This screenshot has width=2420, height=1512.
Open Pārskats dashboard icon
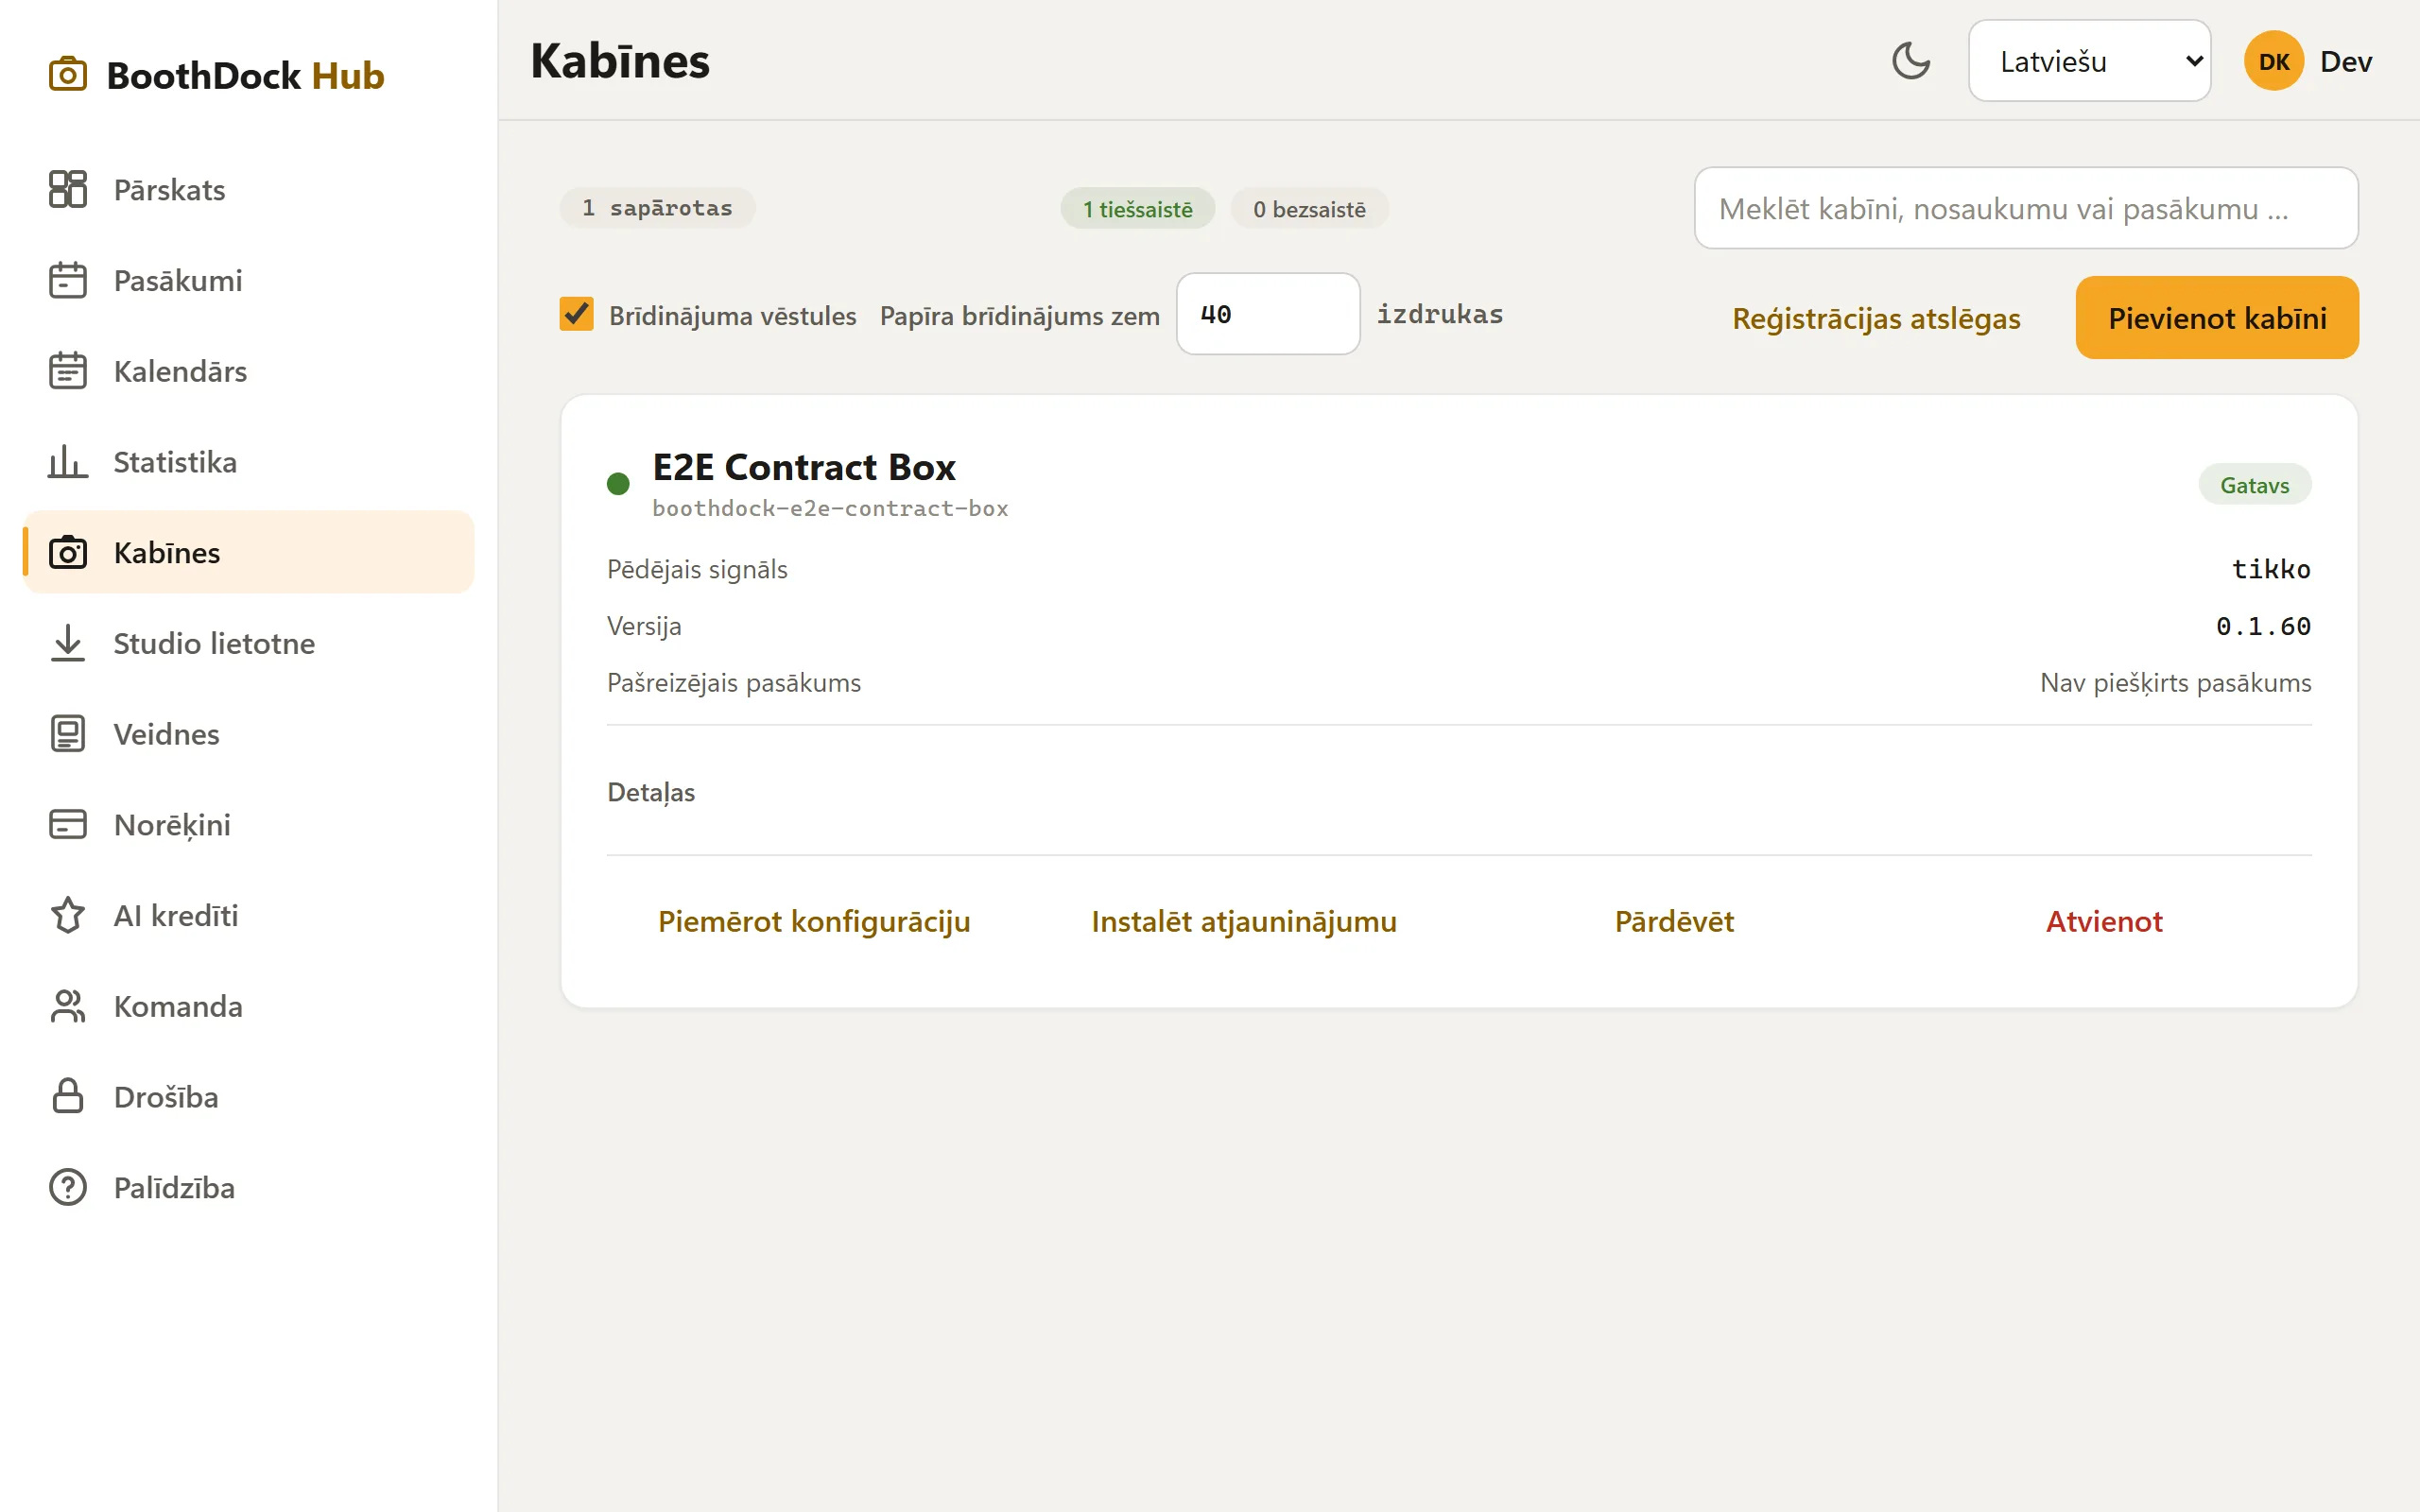pos(68,189)
